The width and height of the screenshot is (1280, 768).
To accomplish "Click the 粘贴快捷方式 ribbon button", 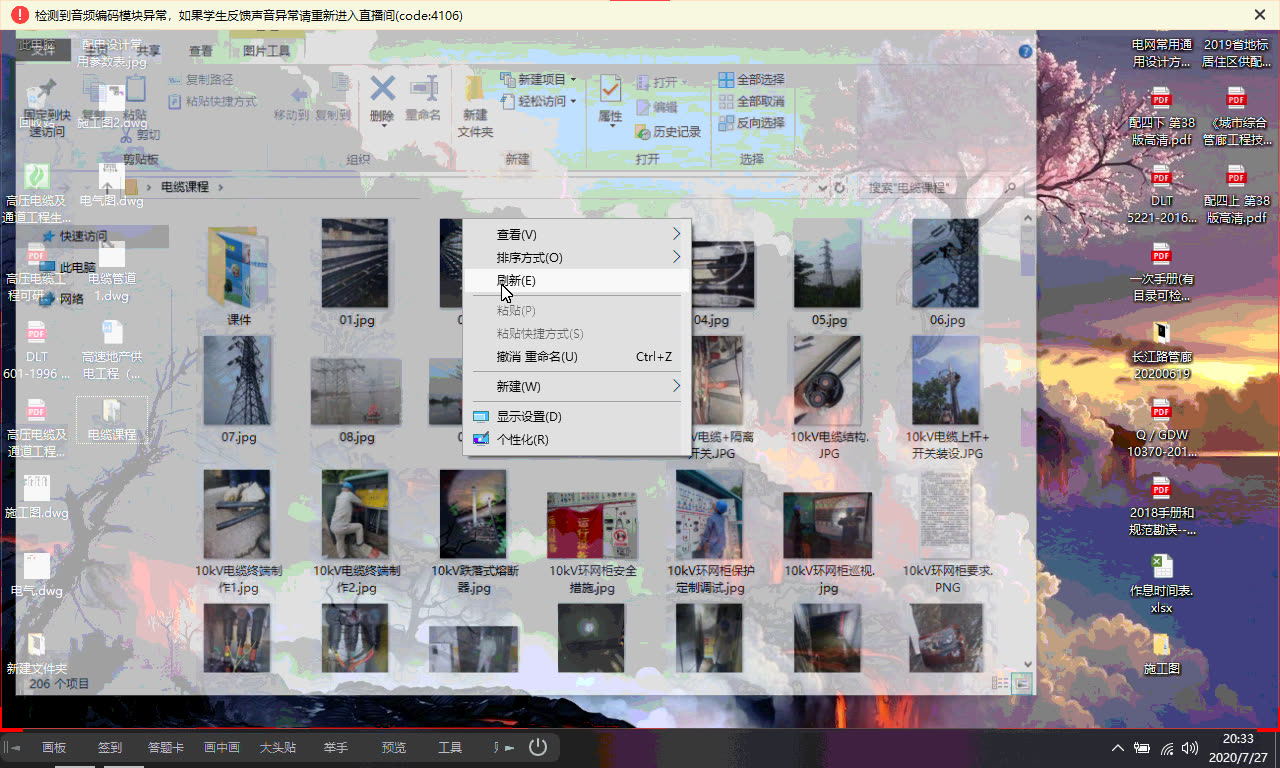I will pyautogui.click(x=211, y=101).
